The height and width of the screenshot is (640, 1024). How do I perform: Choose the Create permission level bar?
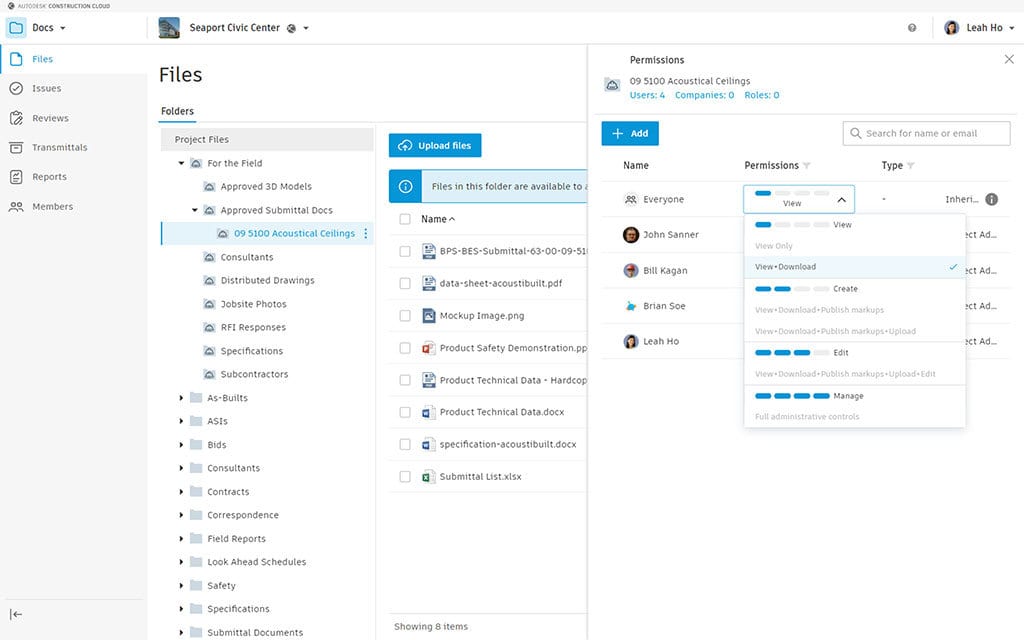pyautogui.click(x=792, y=289)
